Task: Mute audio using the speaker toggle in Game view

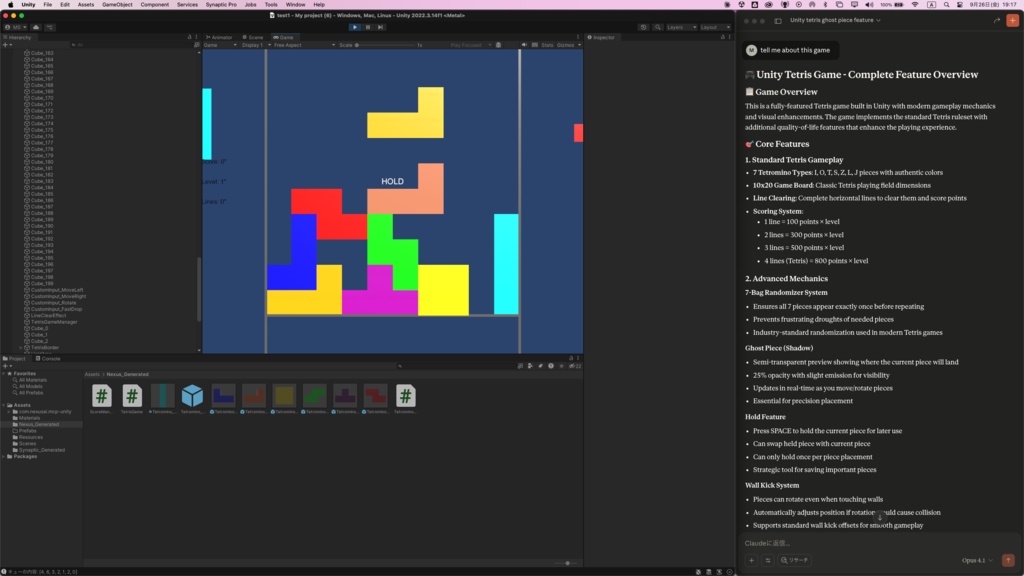Action: click(524, 44)
